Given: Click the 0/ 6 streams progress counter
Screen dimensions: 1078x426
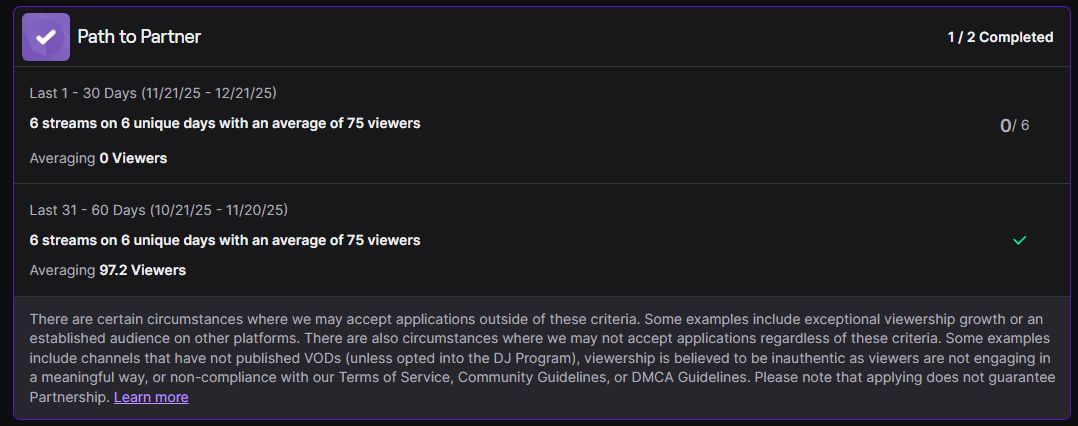Looking at the screenshot, I should pyautogui.click(x=1014, y=125).
